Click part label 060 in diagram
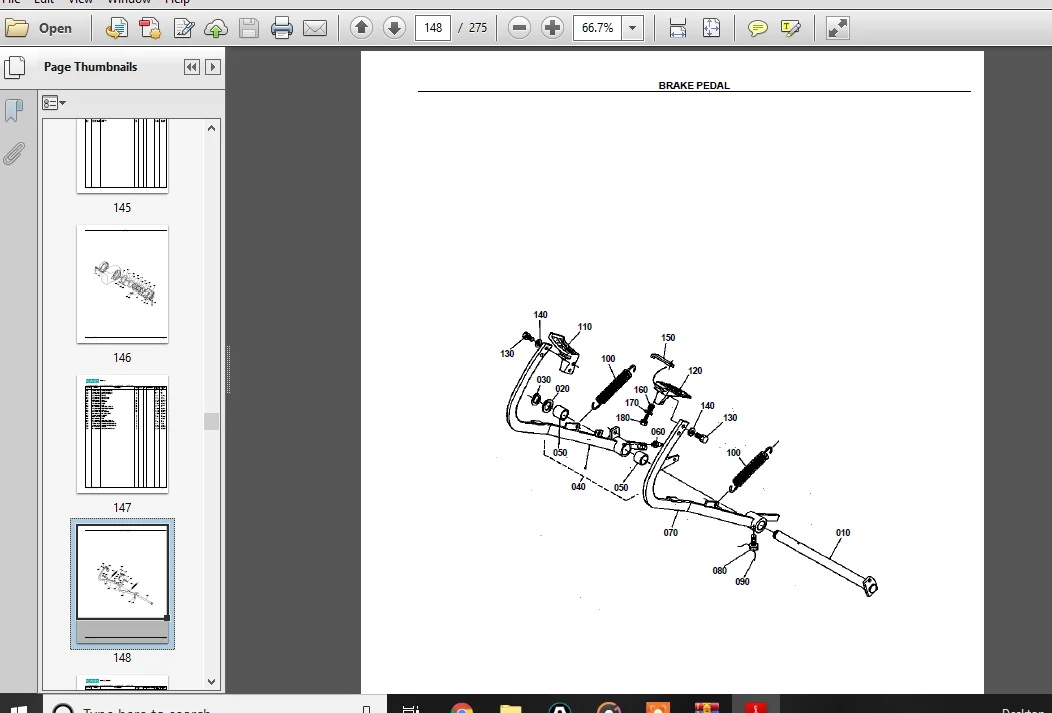Viewport: 1052px width, 713px height. pyautogui.click(x=658, y=431)
